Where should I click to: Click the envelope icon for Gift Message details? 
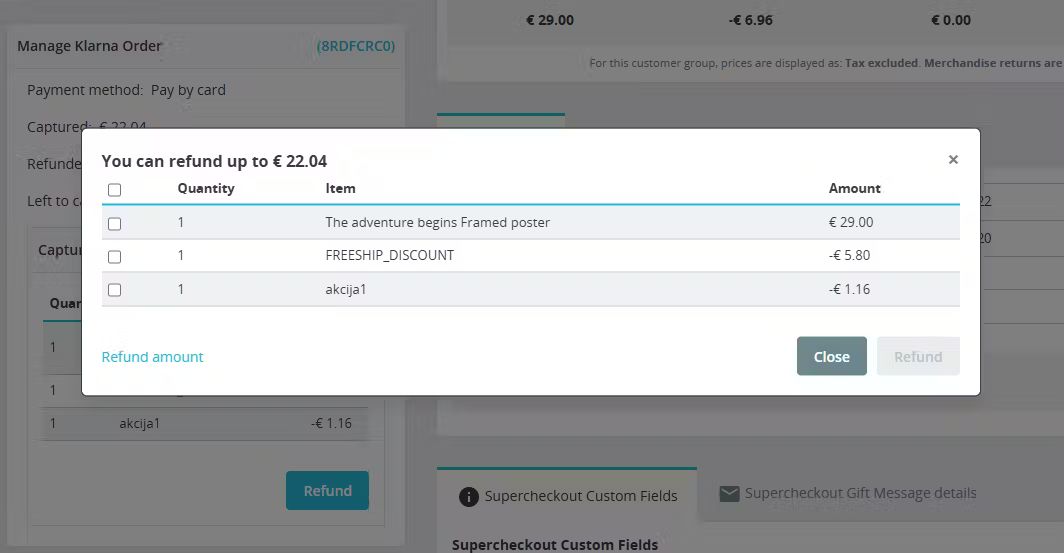coord(729,494)
